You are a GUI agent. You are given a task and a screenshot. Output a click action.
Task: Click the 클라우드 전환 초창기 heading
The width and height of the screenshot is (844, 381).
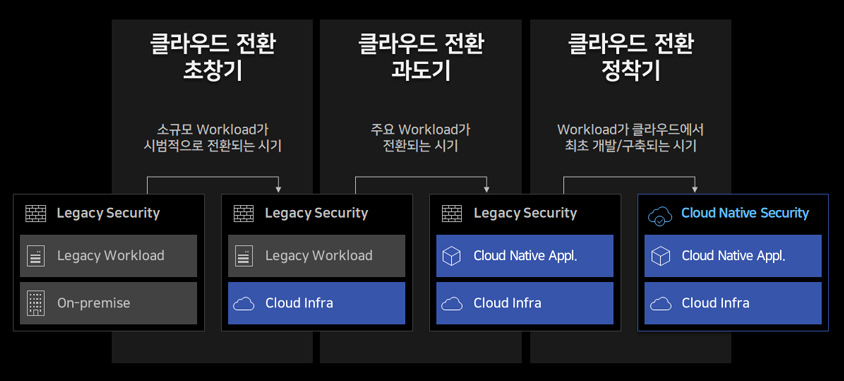click(x=213, y=58)
